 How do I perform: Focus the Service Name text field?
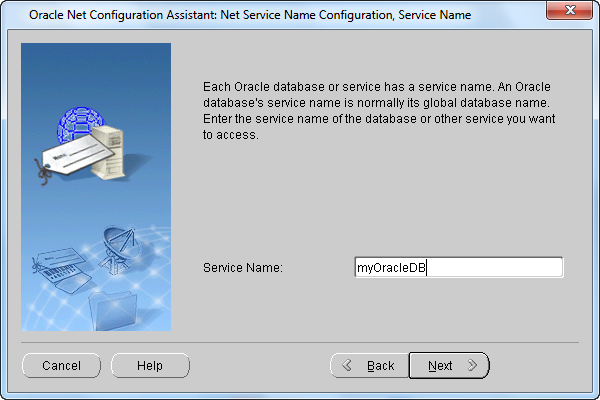pos(459,267)
